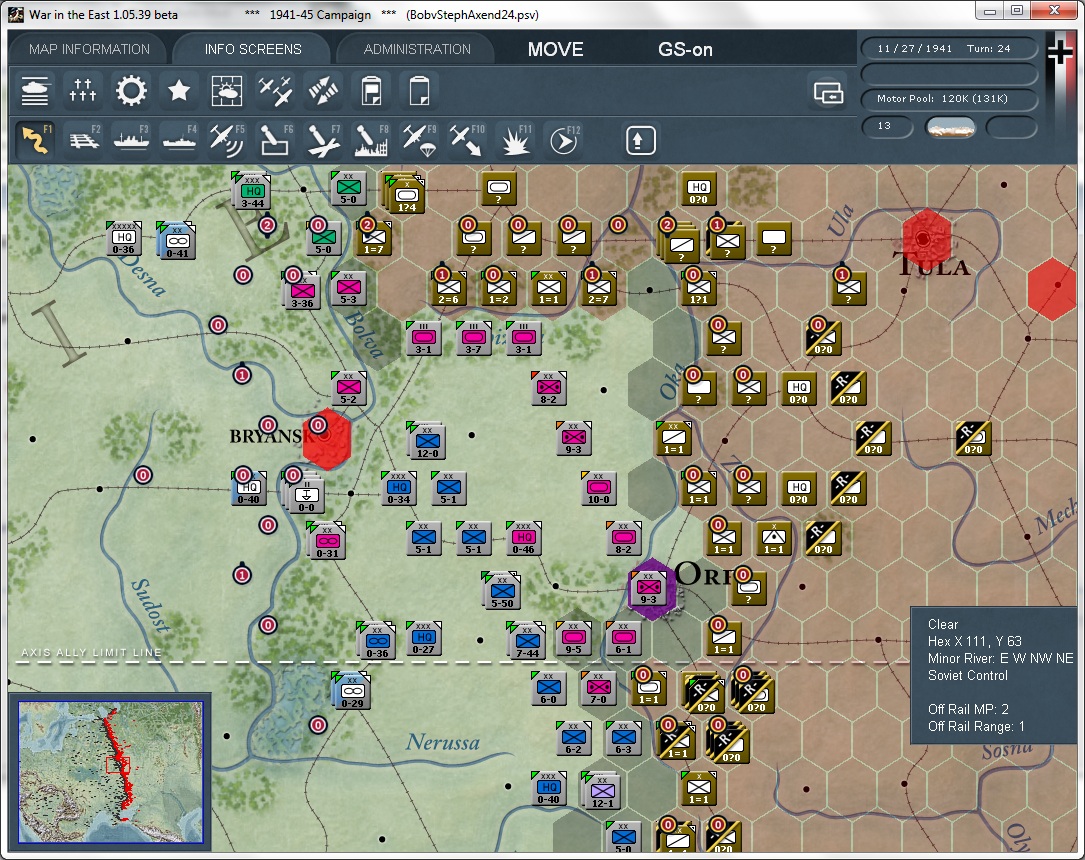
Task: Select the purple 12-1 unit counter
Action: pyautogui.click(x=601, y=790)
